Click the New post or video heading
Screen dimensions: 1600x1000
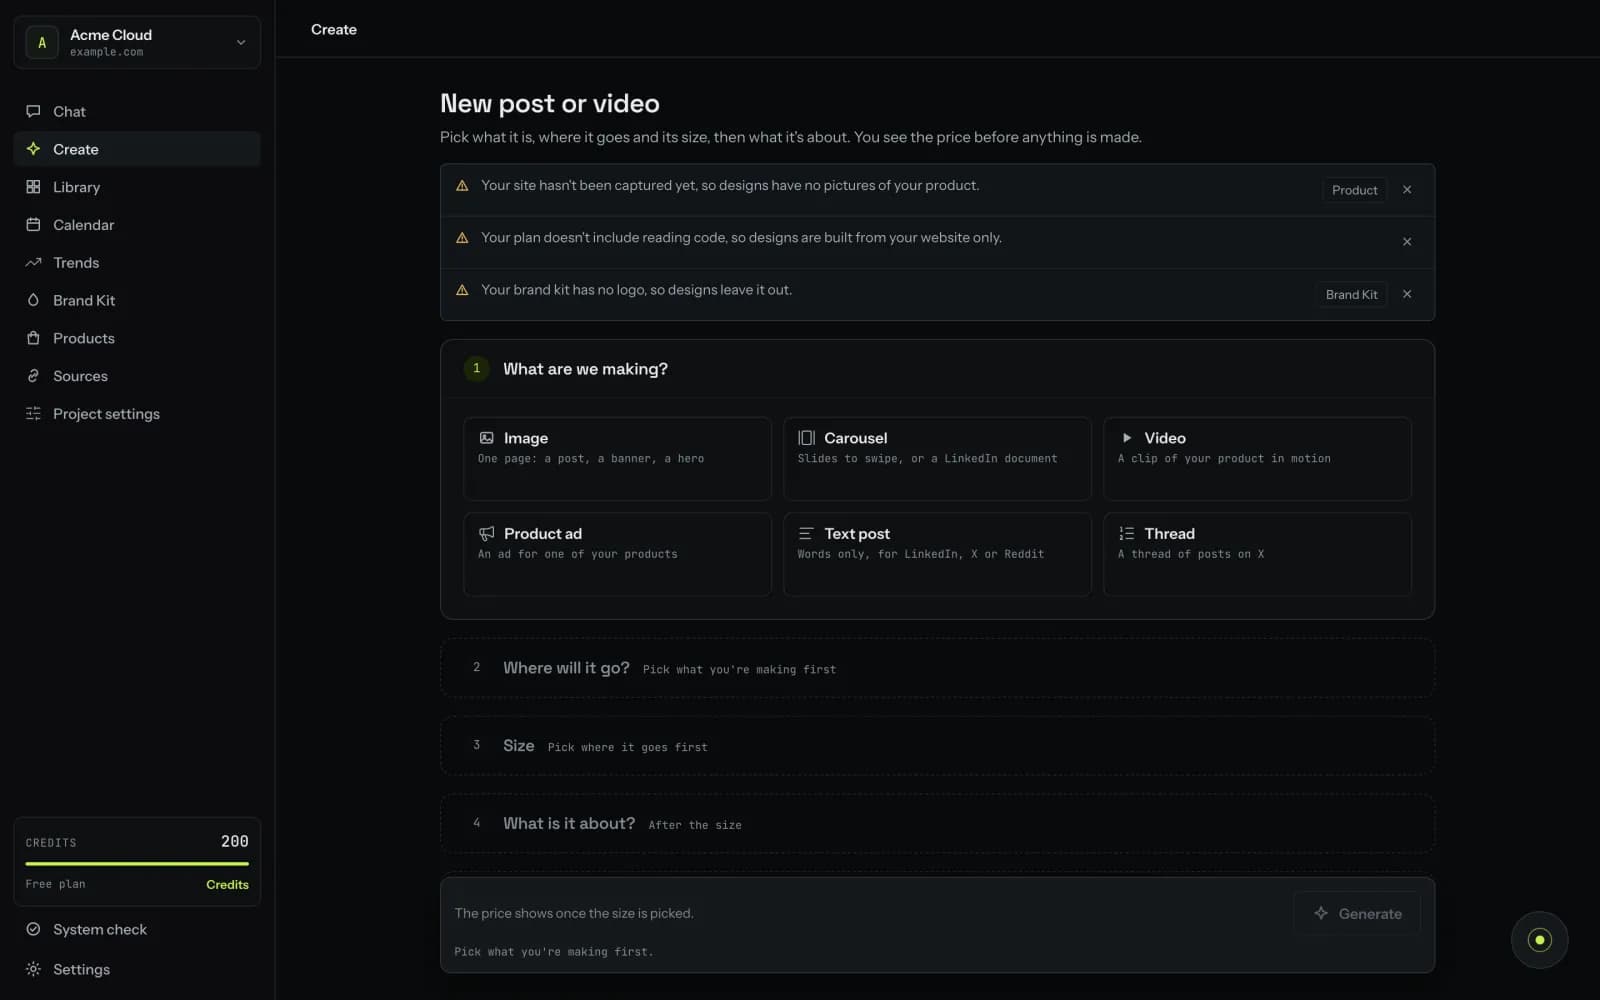(x=550, y=103)
